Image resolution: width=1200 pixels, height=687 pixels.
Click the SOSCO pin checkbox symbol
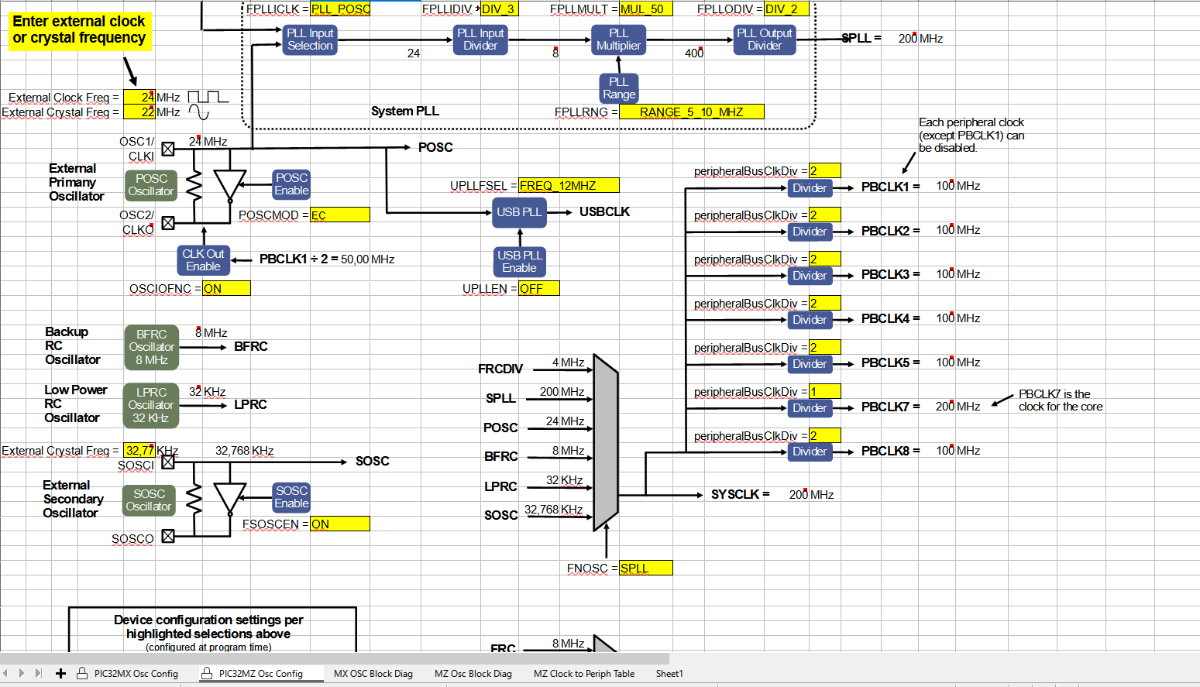pyautogui.click(x=167, y=538)
